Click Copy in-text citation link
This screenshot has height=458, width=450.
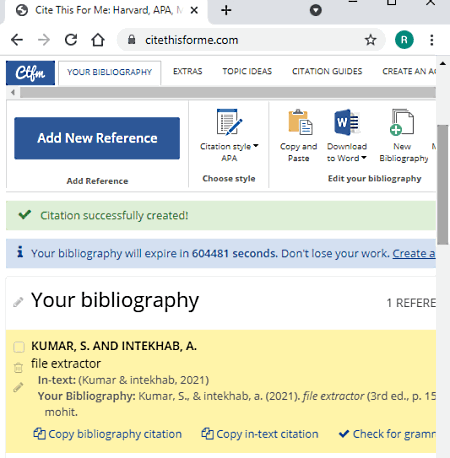point(260,434)
